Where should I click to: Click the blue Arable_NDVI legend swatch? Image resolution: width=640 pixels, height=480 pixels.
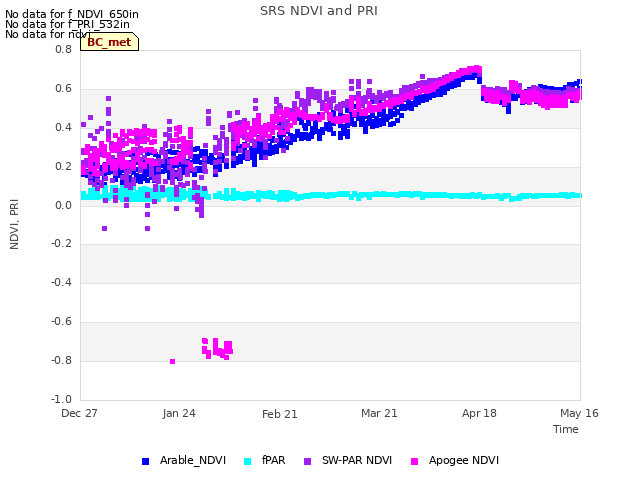click(145, 461)
